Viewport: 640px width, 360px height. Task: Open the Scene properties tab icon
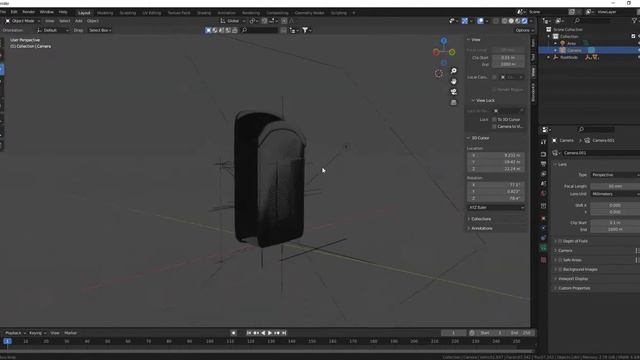[x=543, y=184]
